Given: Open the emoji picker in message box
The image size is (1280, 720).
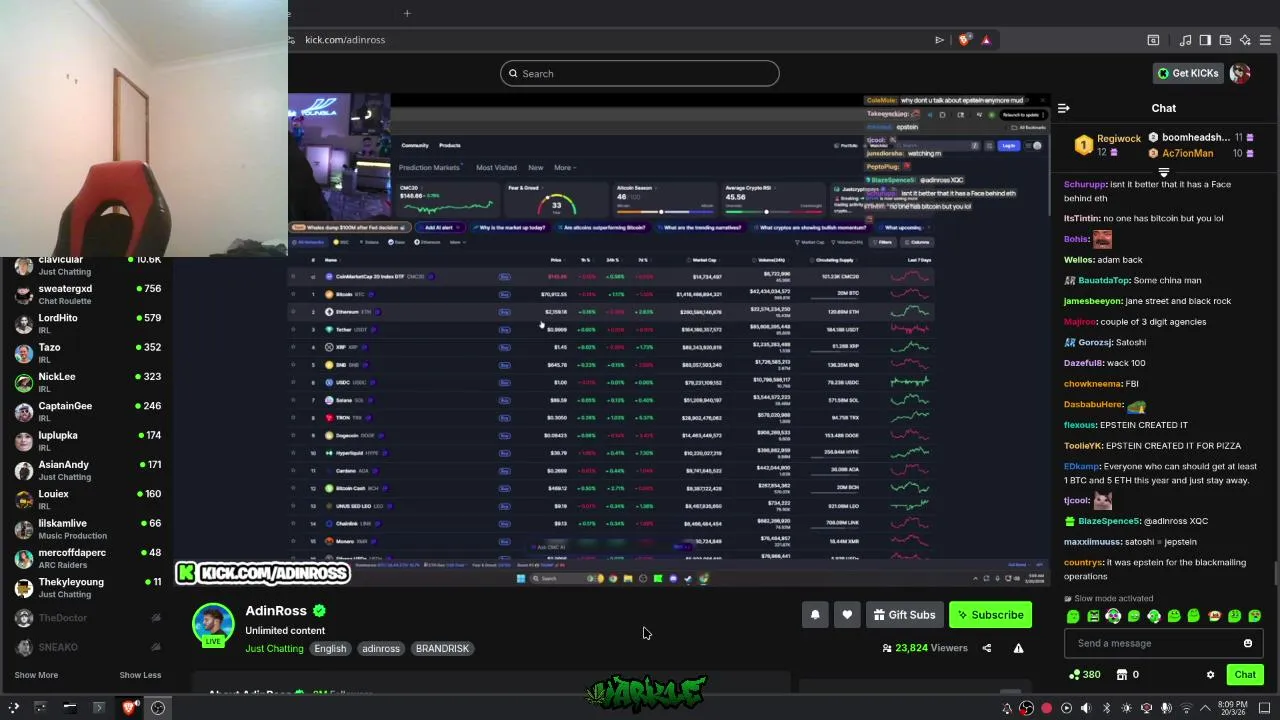Looking at the screenshot, I should [x=1247, y=643].
